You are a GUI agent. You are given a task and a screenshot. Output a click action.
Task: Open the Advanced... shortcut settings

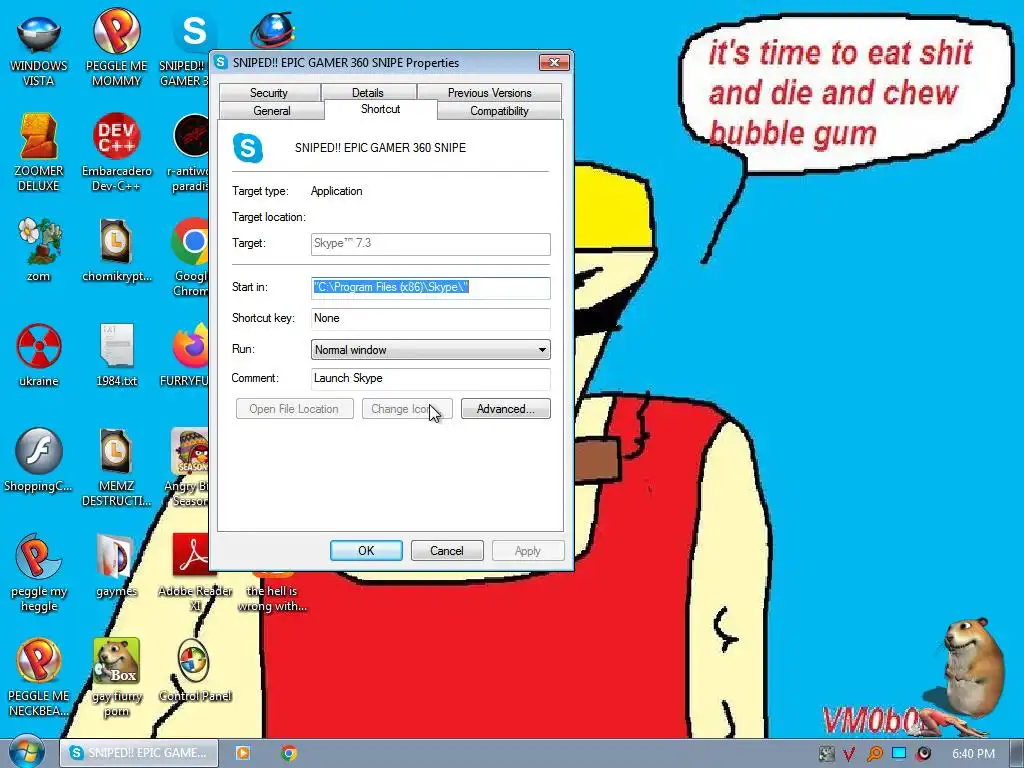pos(505,409)
